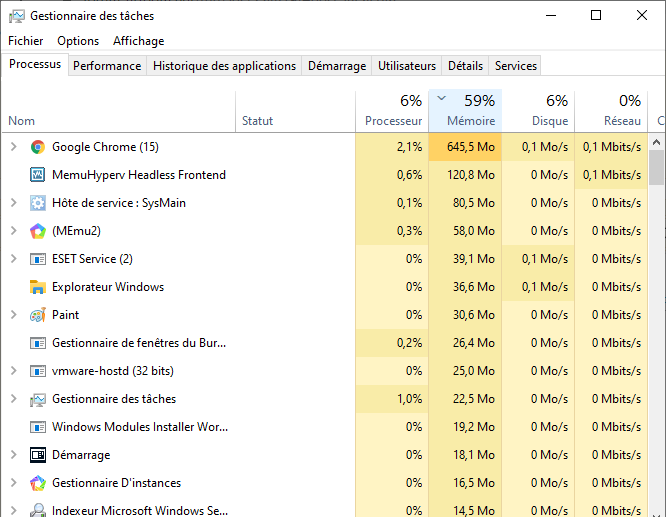Screen dimensions: 666x517
Task: Click the vmware-hostd process icon
Action: point(38,371)
